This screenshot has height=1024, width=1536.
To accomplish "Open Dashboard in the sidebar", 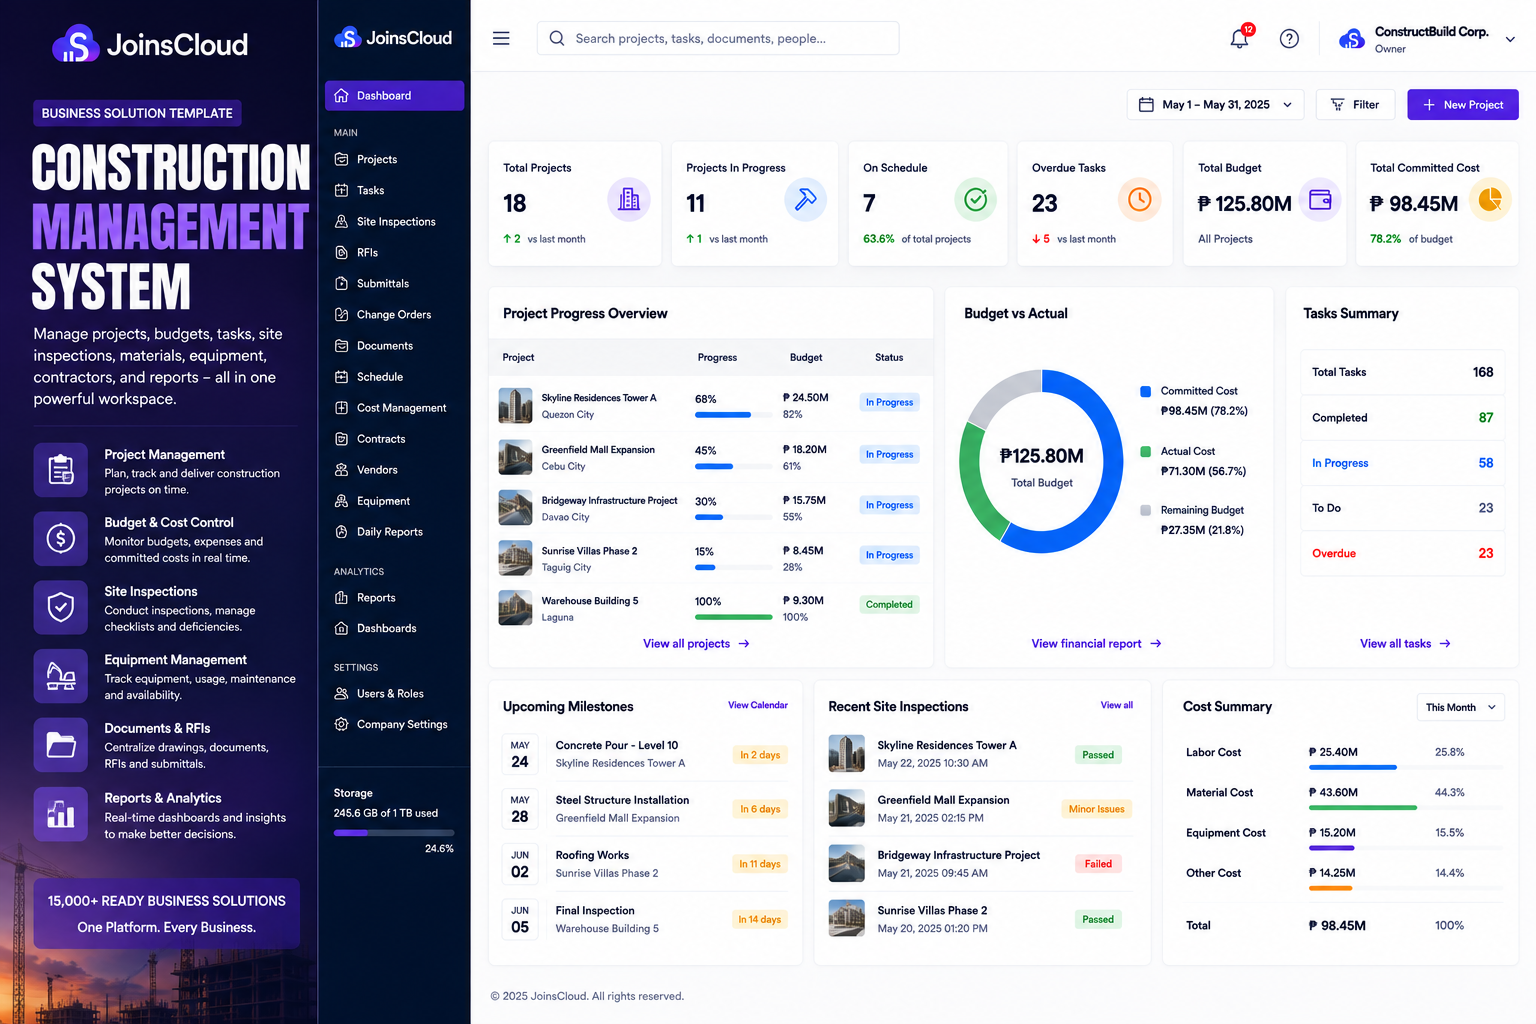I will pos(394,96).
